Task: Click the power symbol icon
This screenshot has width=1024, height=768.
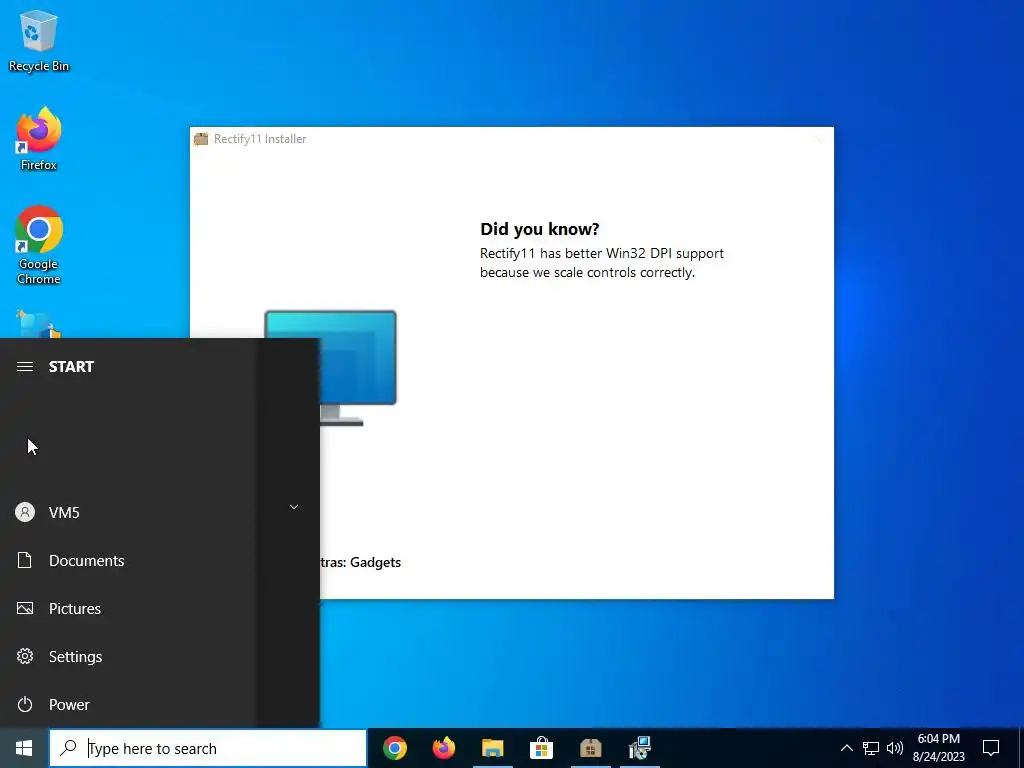Action: click(25, 704)
